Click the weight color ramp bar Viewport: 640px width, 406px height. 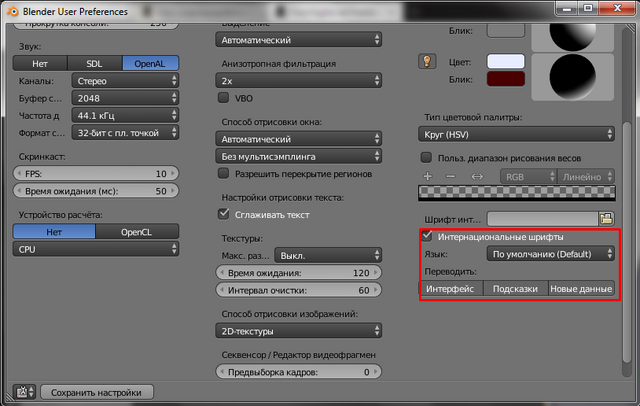(517, 193)
